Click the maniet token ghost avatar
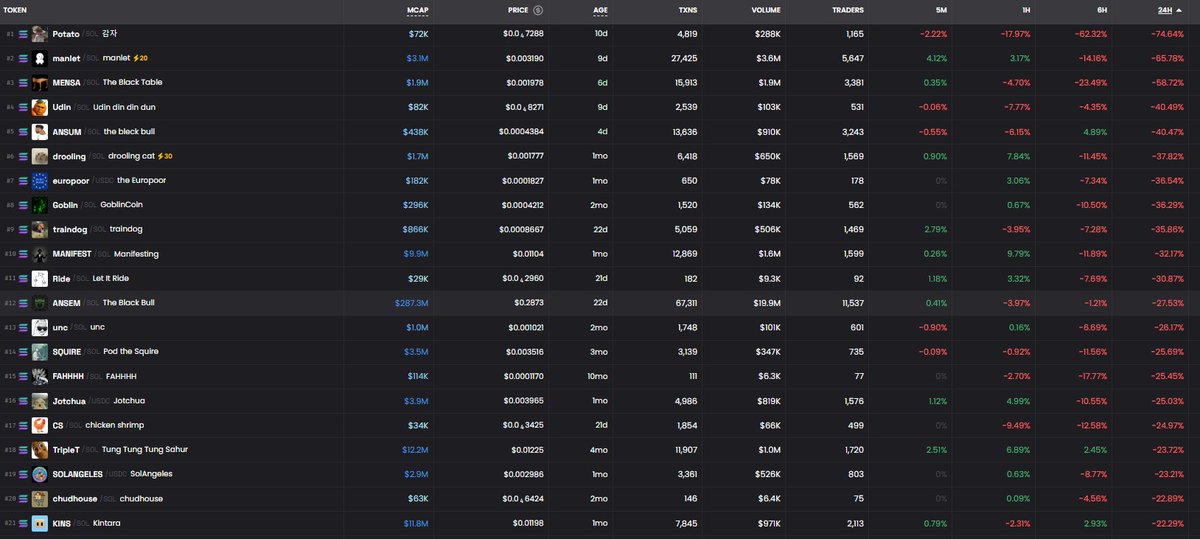 40,58
